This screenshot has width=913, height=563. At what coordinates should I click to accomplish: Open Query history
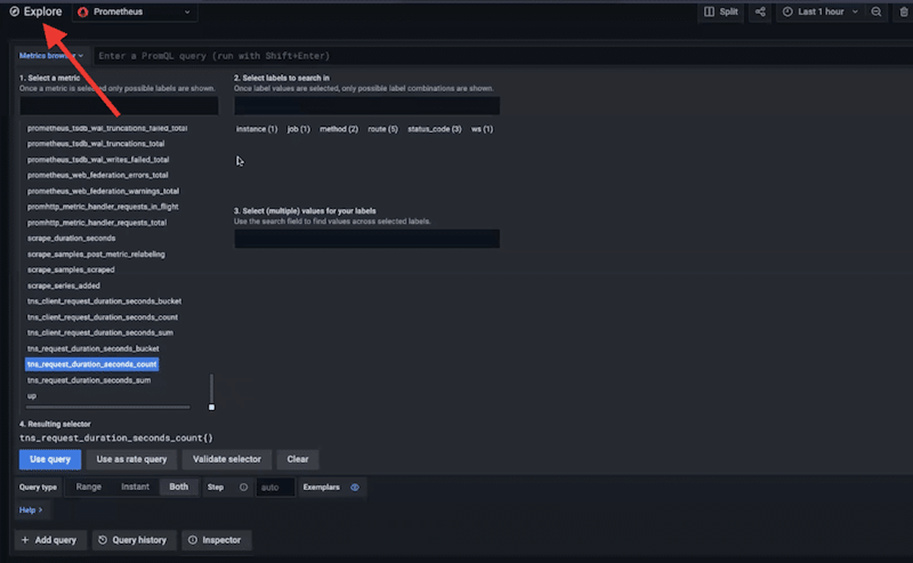tap(132, 540)
